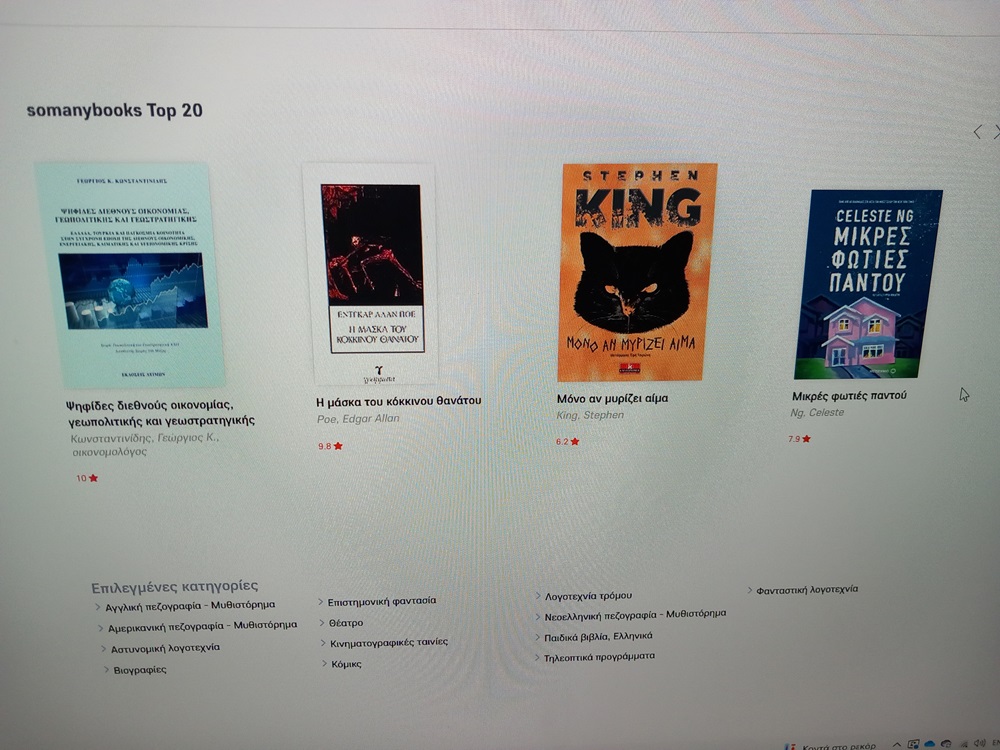1000x750 pixels.
Task: Open the Επιστημονική φαντασία category
Action: [381, 601]
